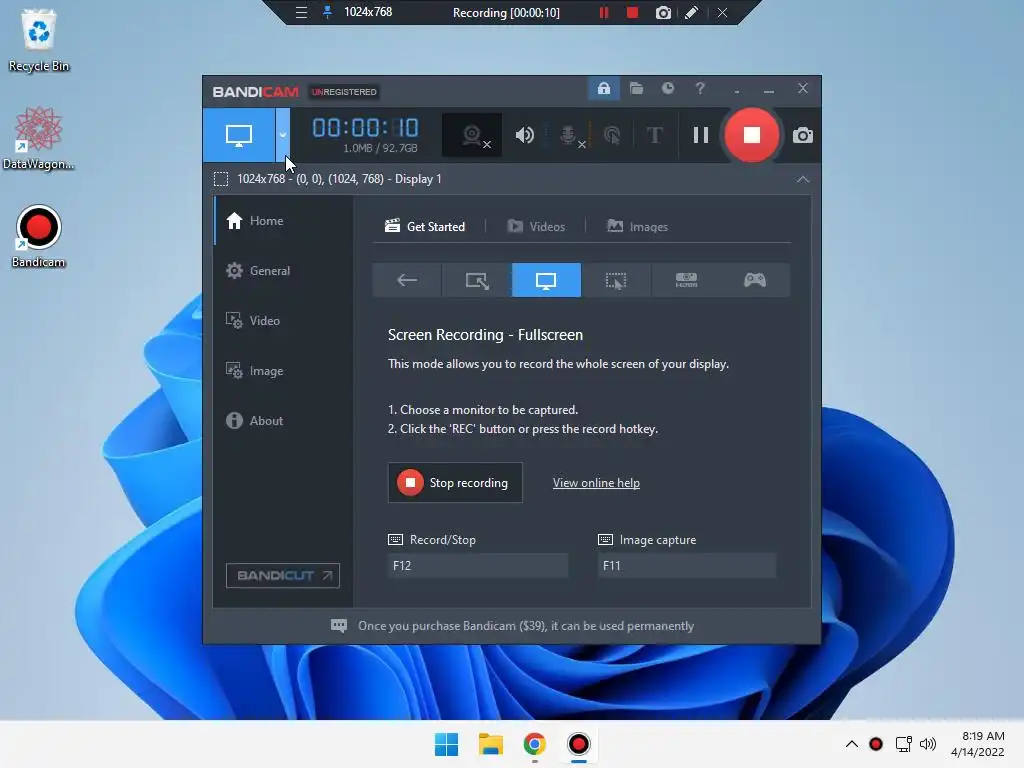
Task: Click the menu icon in the top recording bar
Action: tap(301, 12)
